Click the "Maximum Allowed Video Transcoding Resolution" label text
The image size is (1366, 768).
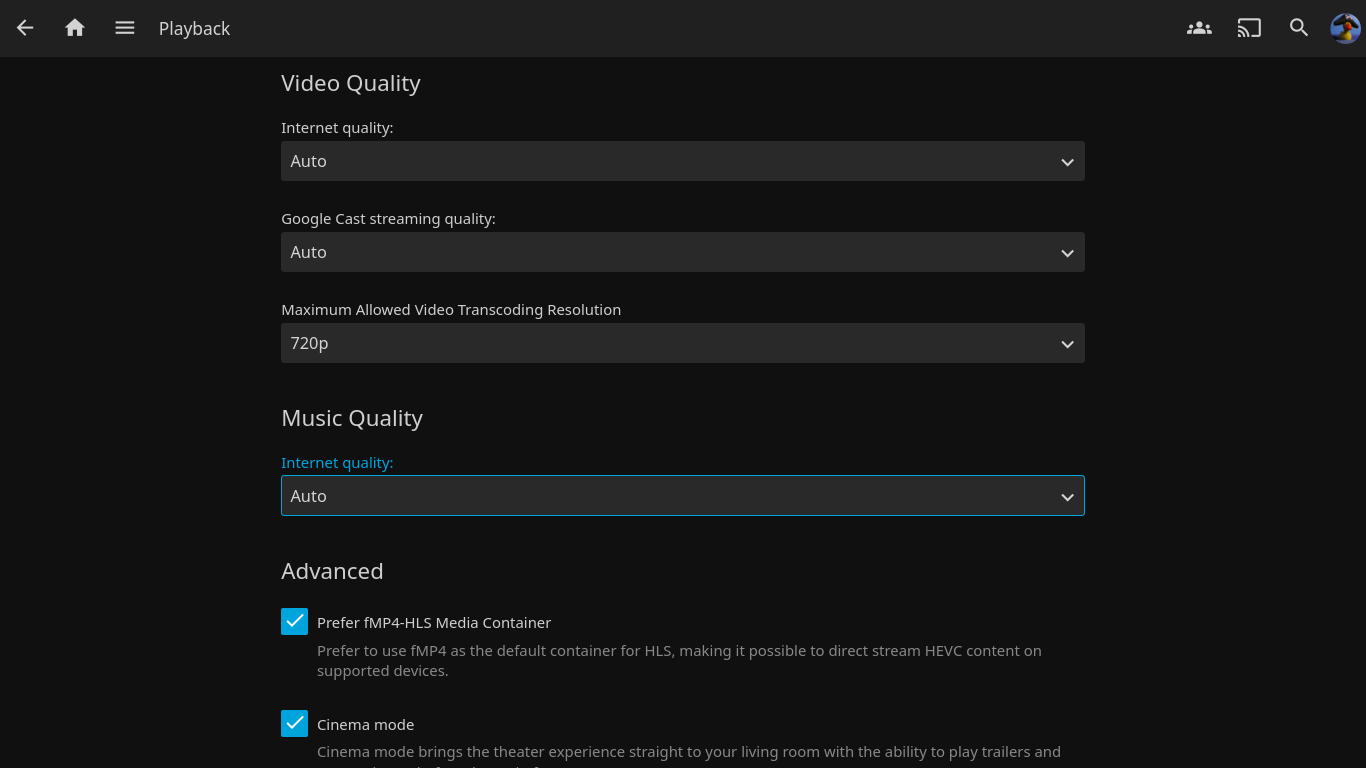[x=451, y=310]
